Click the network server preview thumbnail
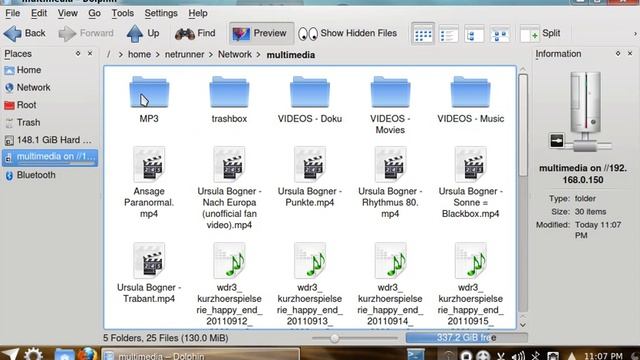Screen dimensions: 640x360 pos(582,111)
